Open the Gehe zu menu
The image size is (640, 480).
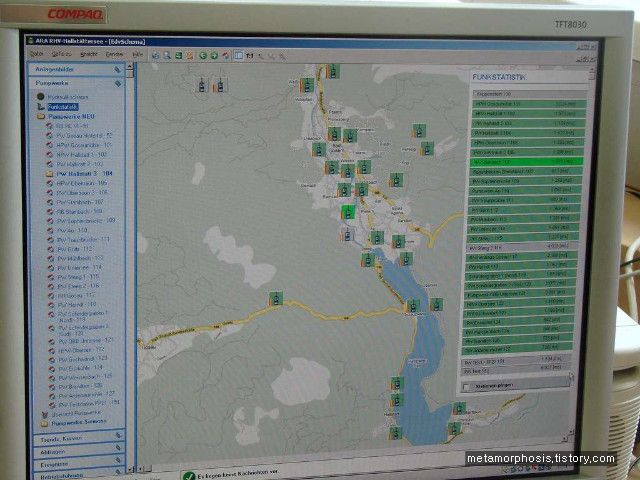61,54
